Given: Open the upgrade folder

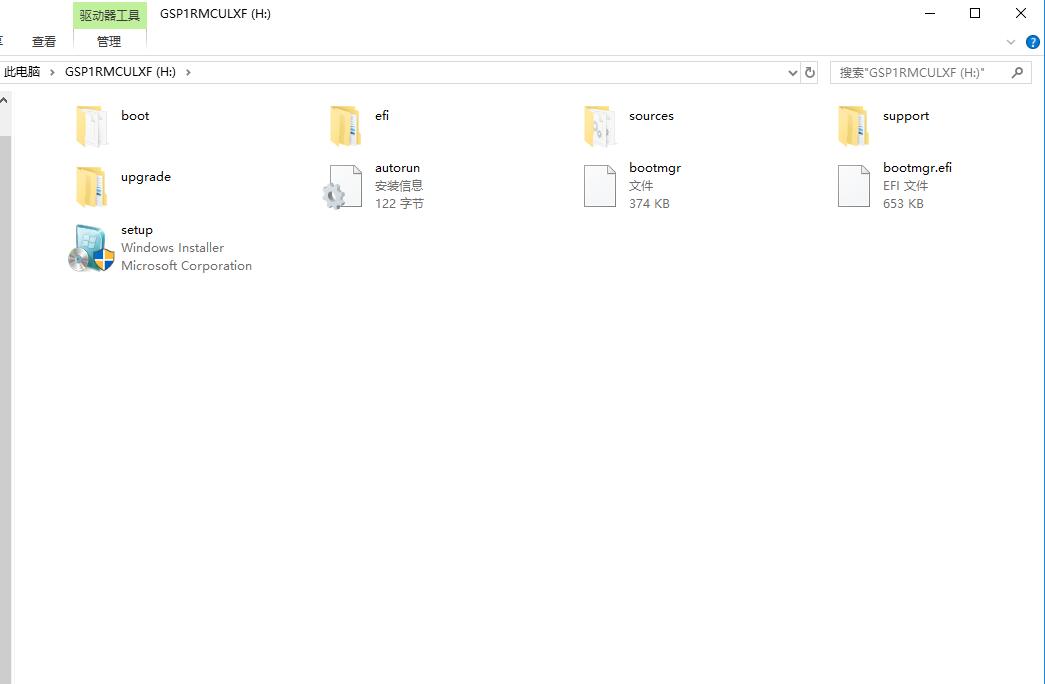Looking at the screenshot, I should (146, 176).
